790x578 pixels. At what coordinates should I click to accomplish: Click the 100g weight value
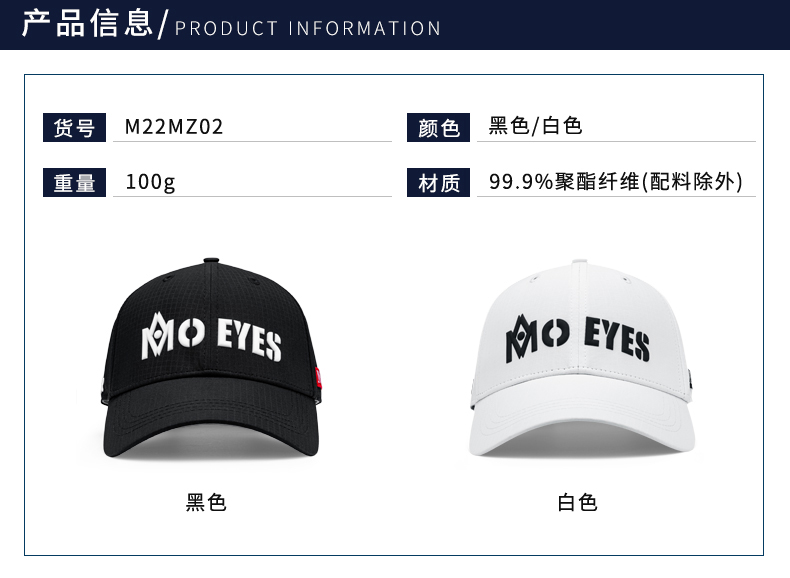150,182
